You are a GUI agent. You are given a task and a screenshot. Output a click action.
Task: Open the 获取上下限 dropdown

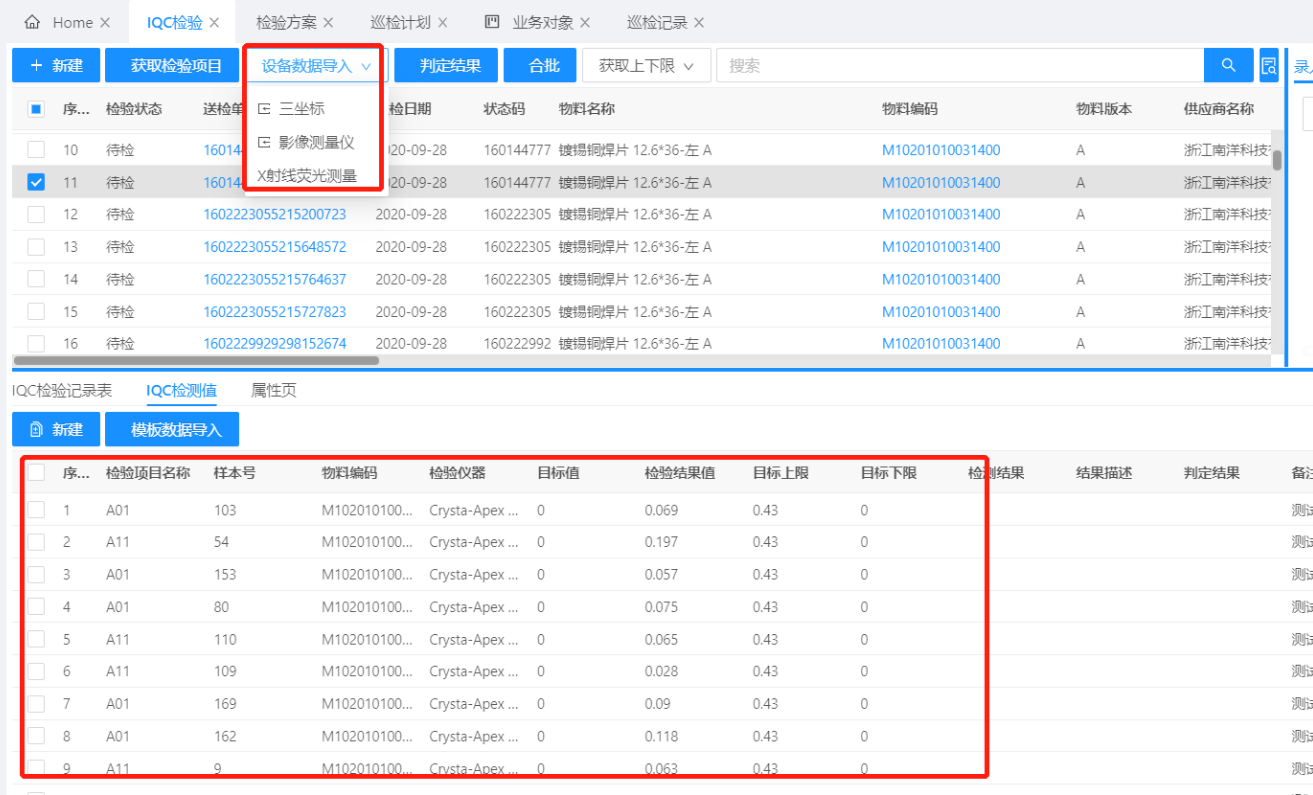(x=646, y=66)
